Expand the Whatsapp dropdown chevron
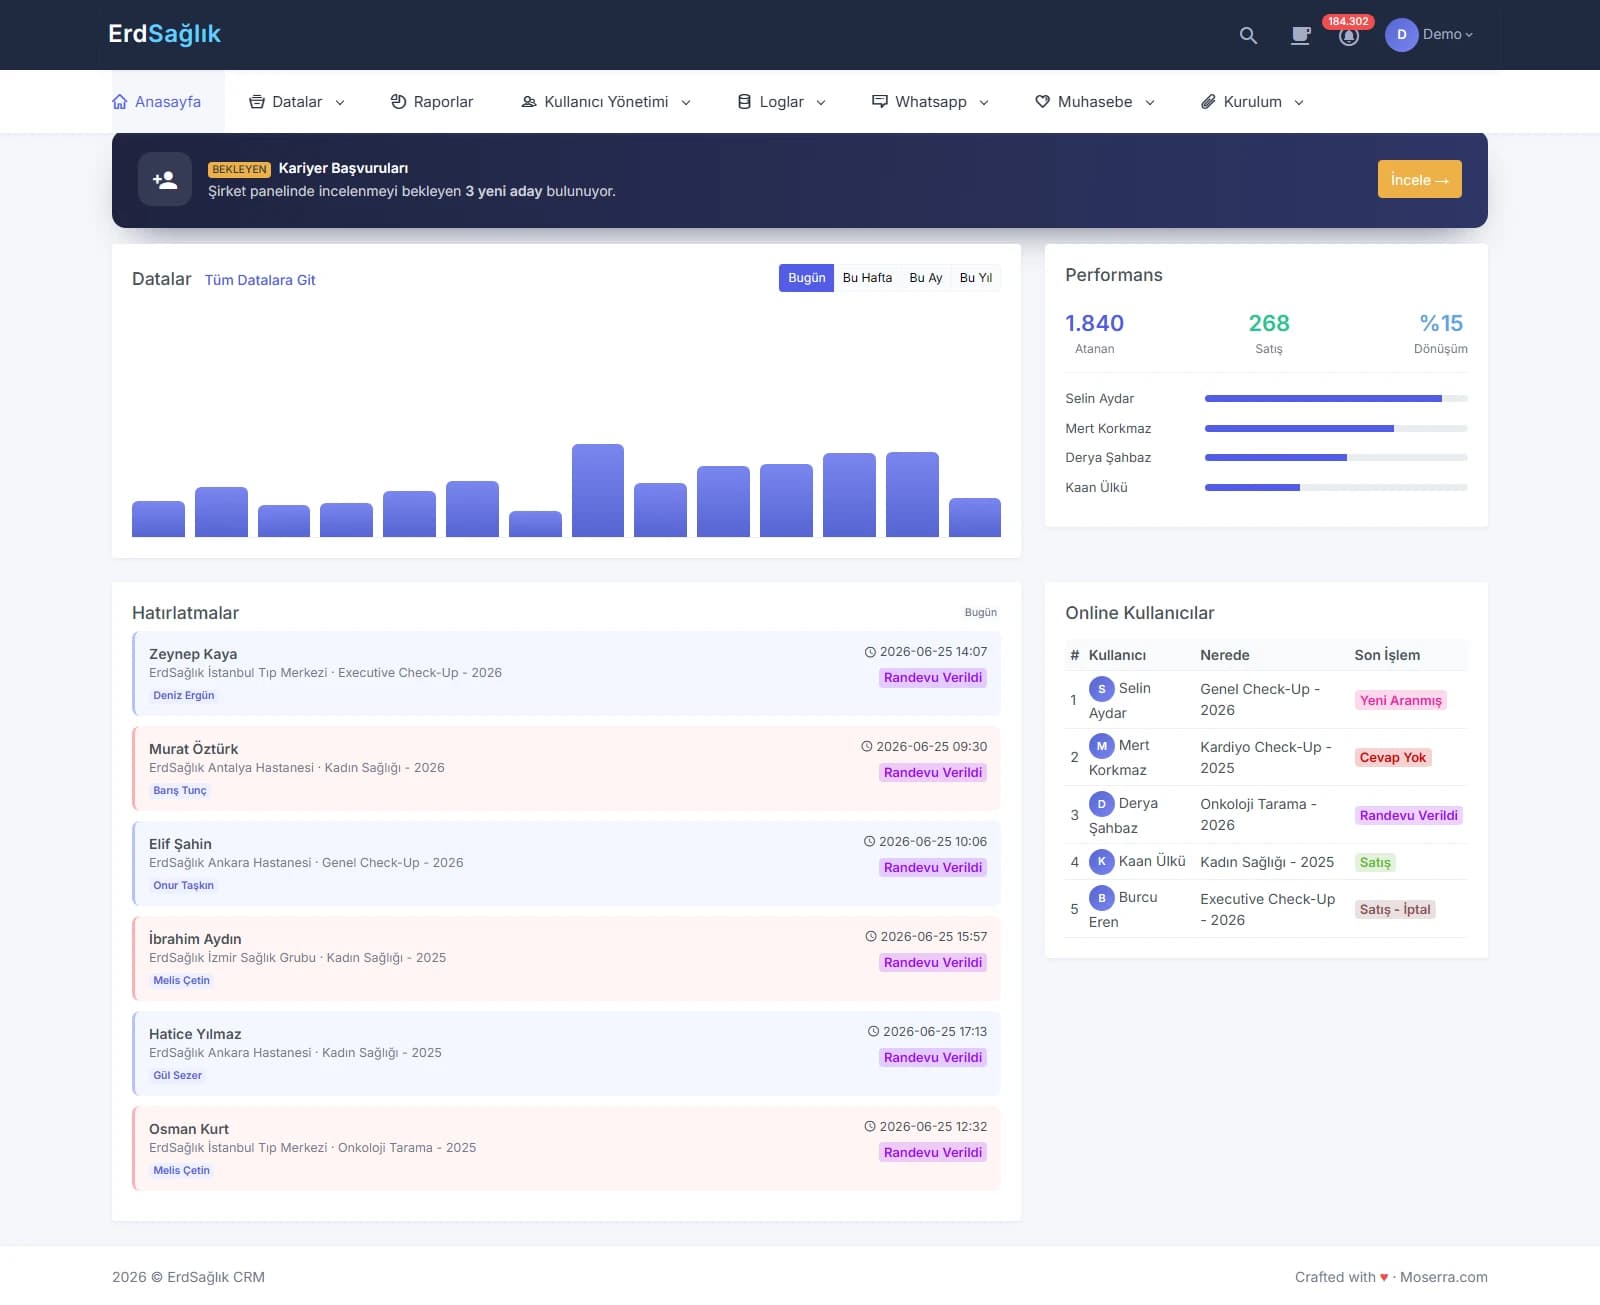The image size is (1600, 1305). point(984,103)
